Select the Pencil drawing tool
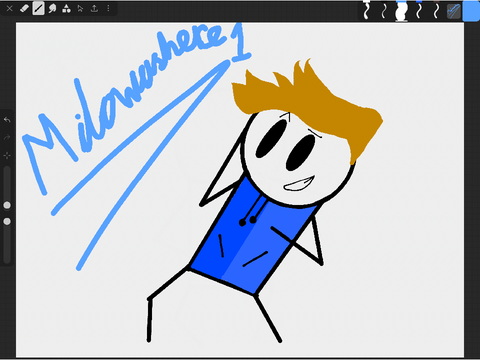The width and height of the screenshot is (480, 360). click(x=38, y=9)
